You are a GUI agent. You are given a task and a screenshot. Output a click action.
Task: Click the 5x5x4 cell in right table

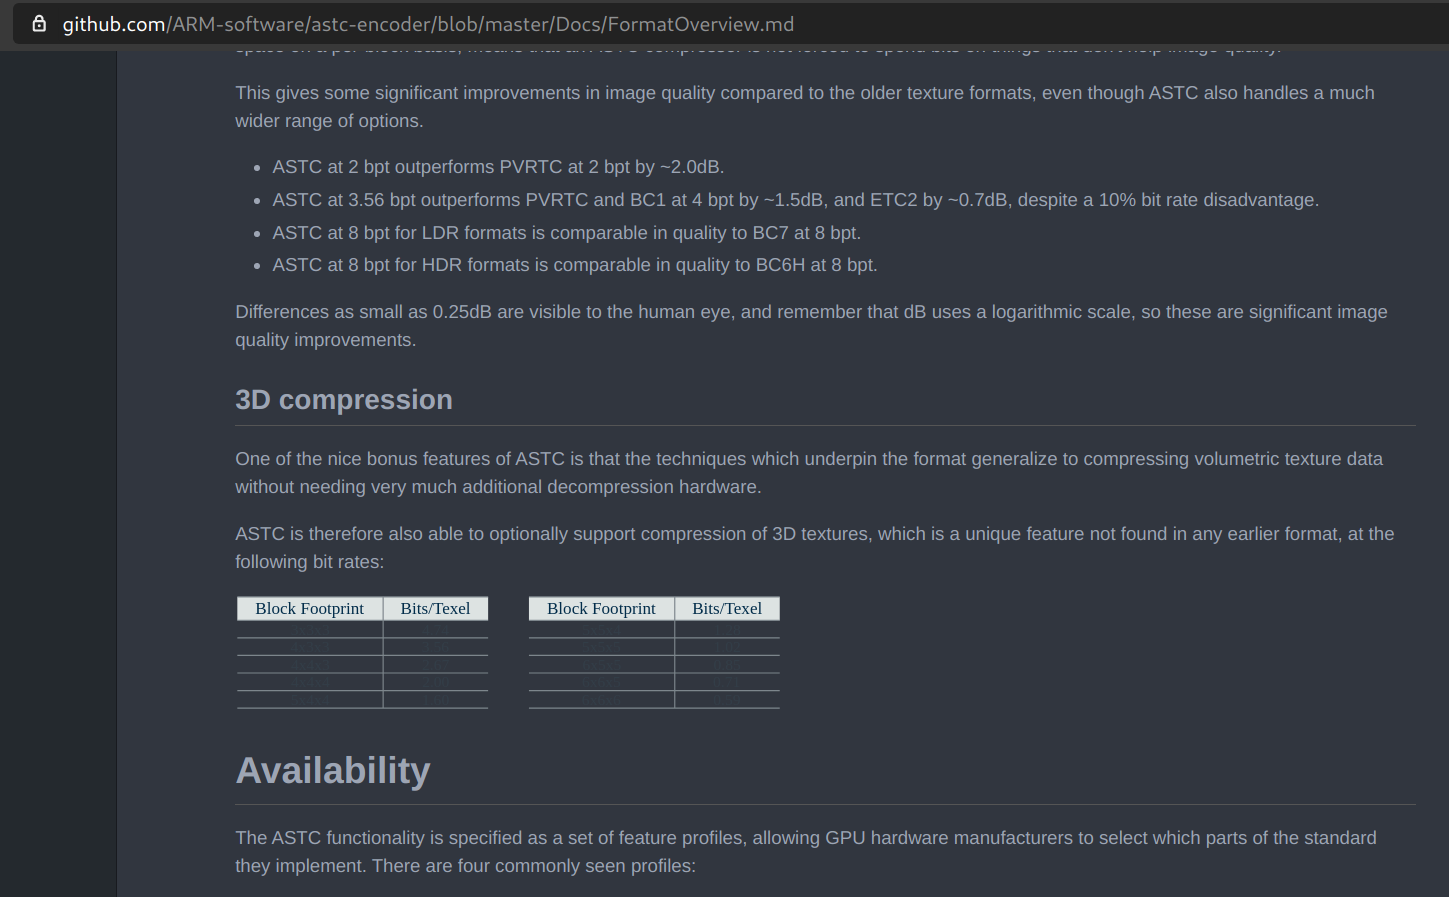click(x=600, y=630)
